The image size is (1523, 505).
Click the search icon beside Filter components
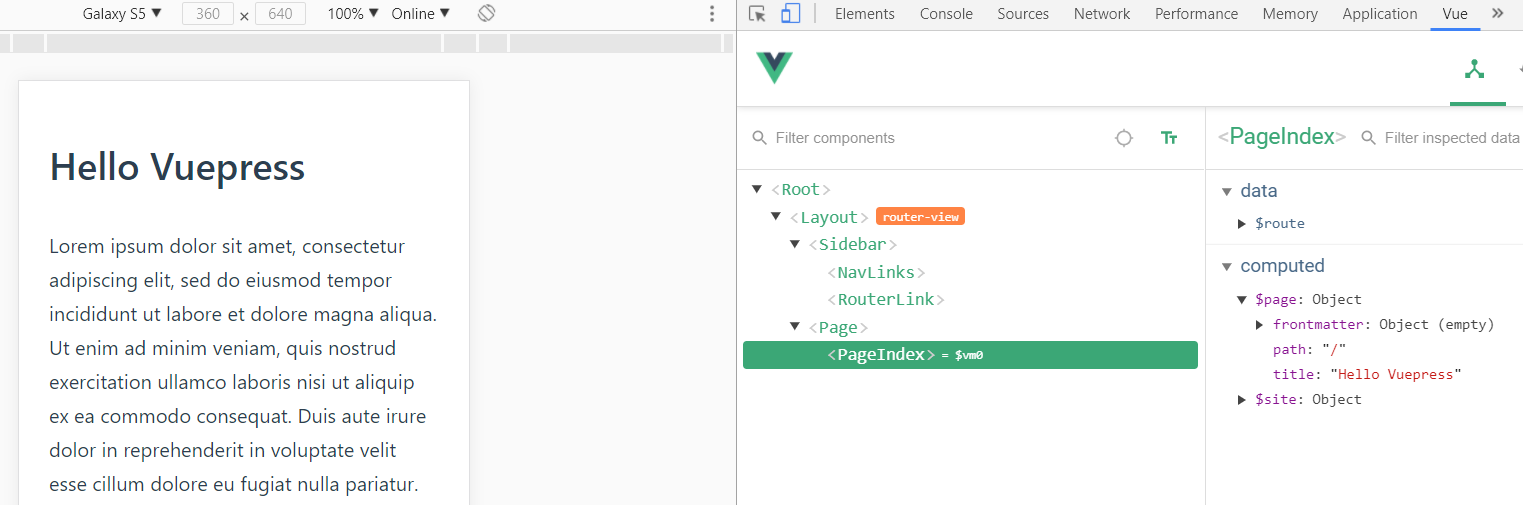pyautogui.click(x=760, y=138)
